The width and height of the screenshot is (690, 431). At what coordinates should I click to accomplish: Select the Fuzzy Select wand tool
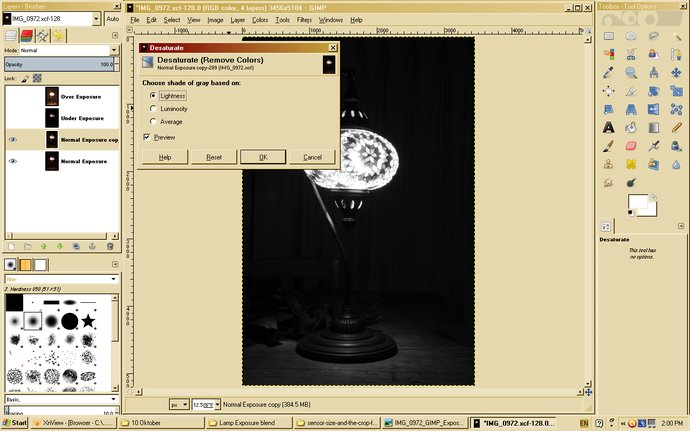pos(676,36)
